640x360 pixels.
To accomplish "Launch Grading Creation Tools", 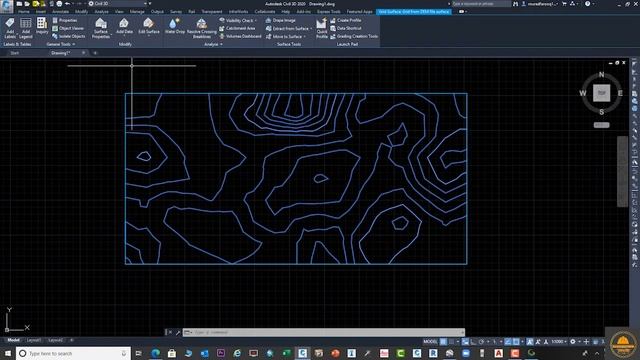I will pyautogui.click(x=354, y=36).
